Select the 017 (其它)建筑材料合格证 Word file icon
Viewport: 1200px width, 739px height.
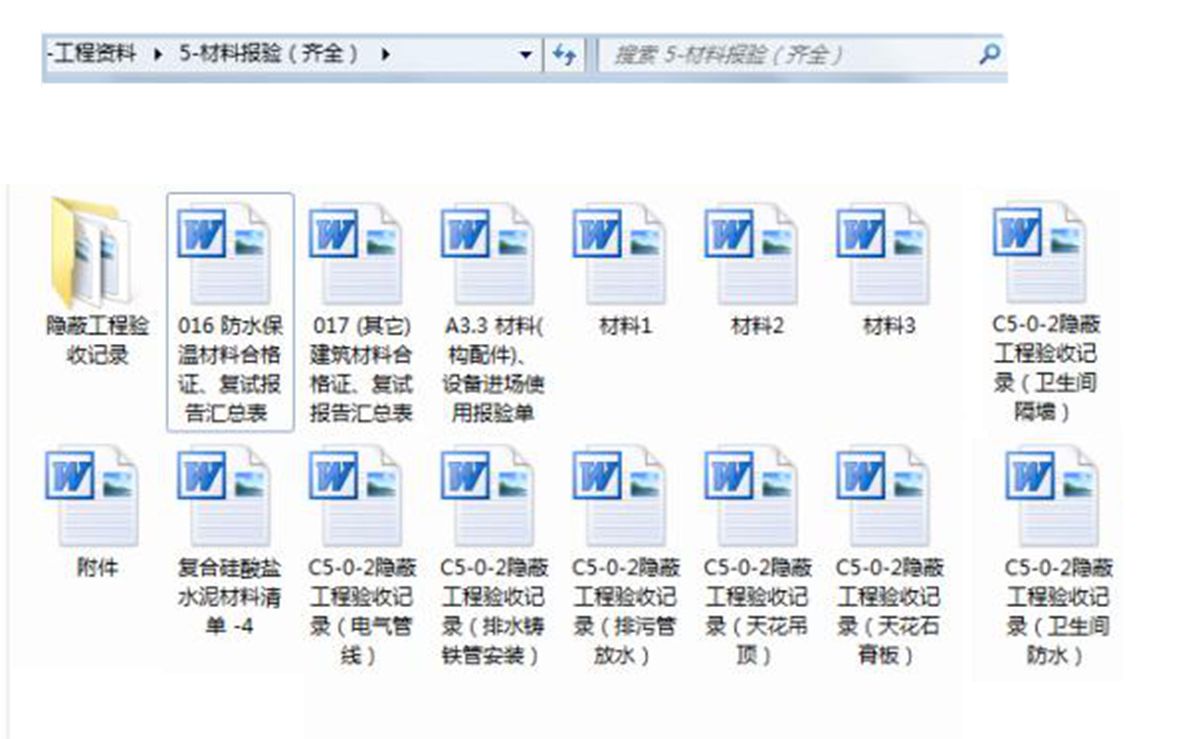coord(356,254)
